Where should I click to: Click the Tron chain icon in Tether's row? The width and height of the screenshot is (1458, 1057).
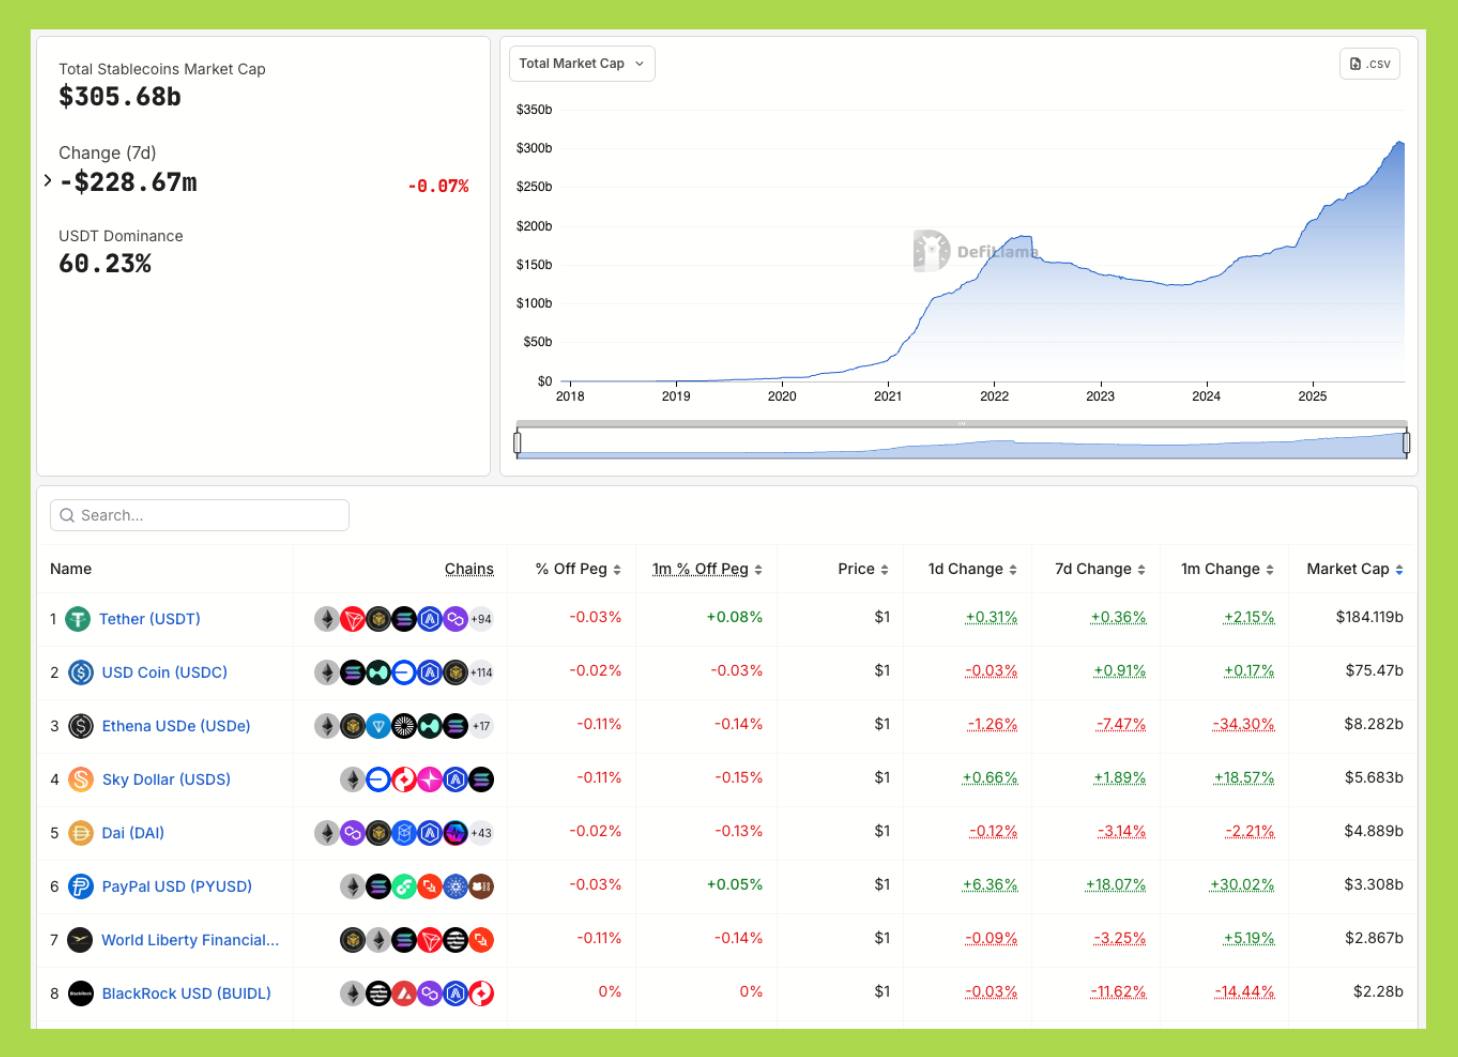pos(352,618)
